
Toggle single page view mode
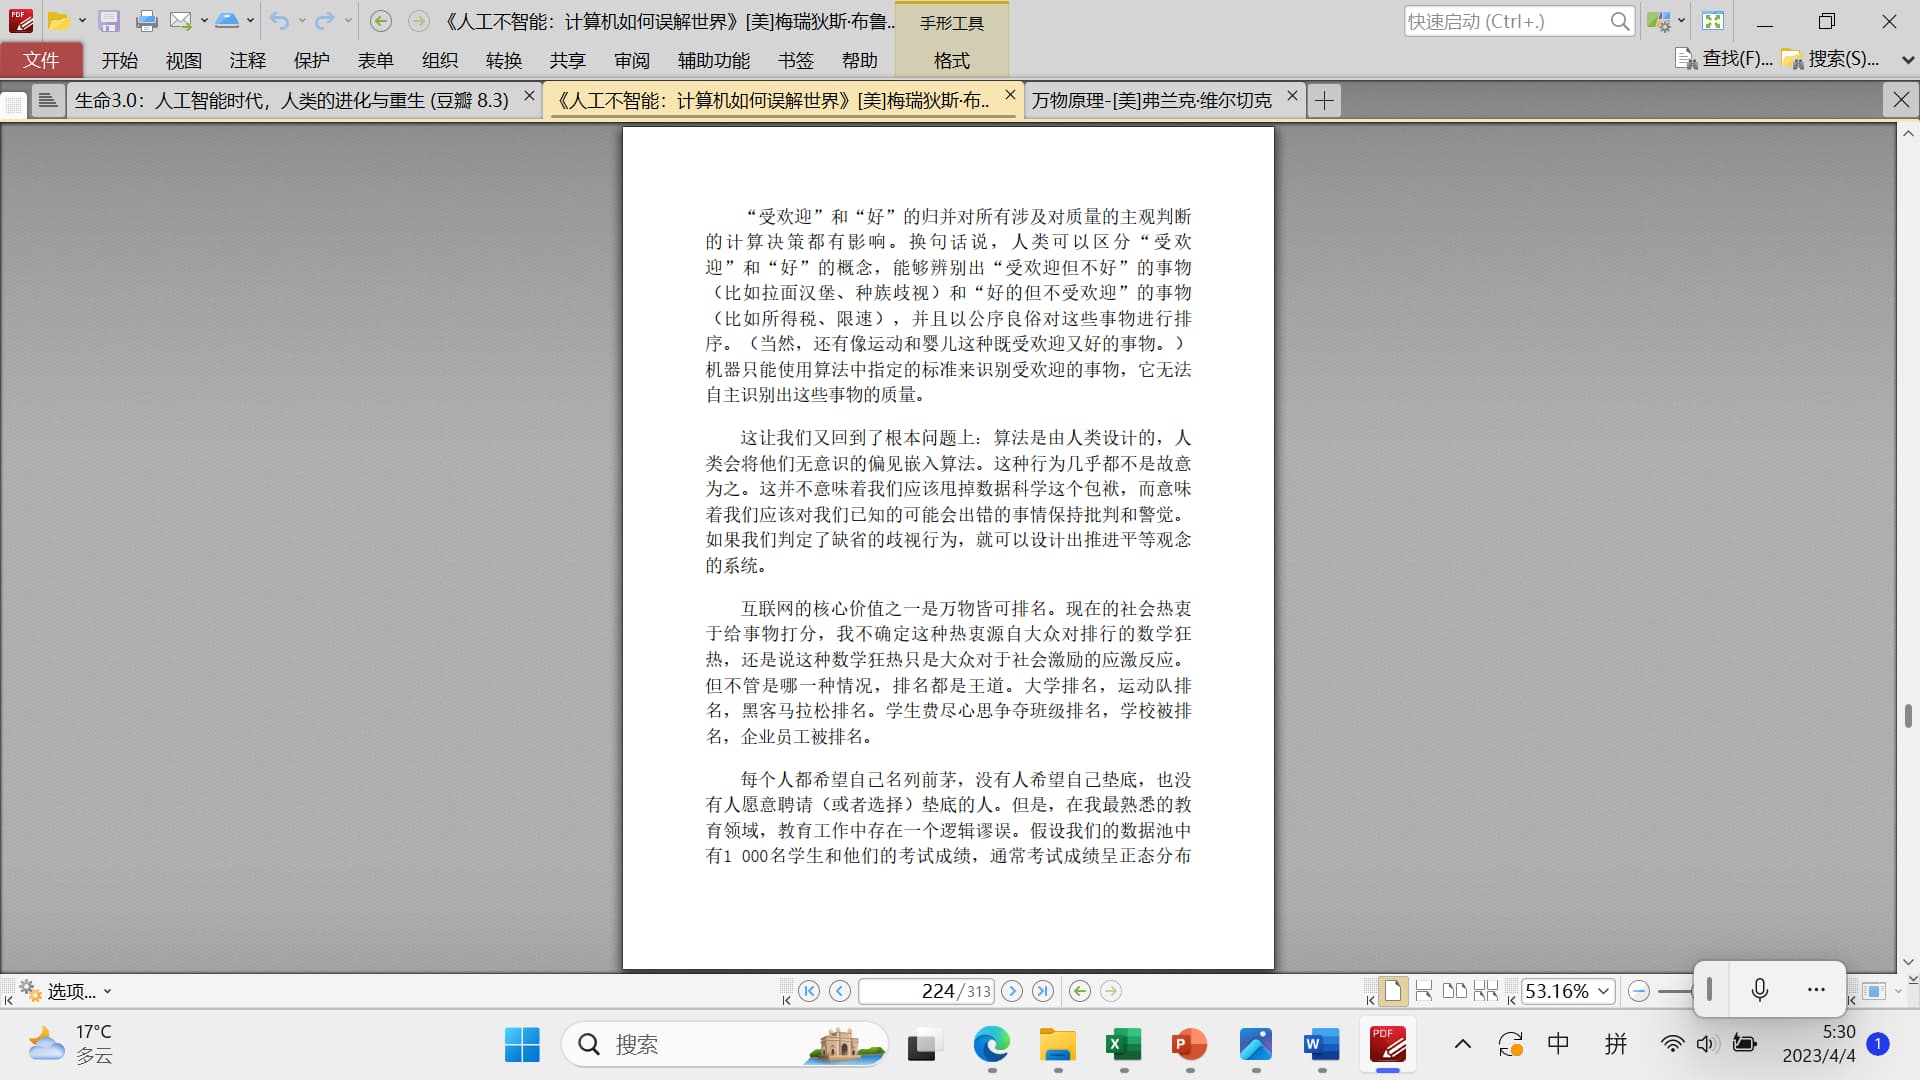pos(1392,991)
